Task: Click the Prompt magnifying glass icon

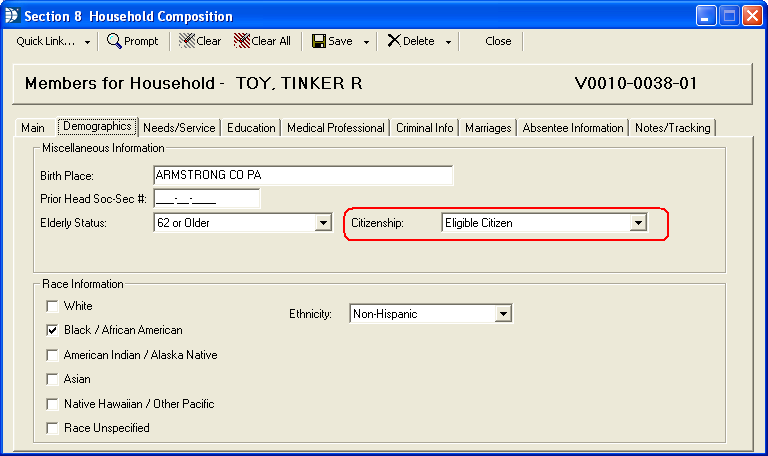Action: (x=114, y=41)
